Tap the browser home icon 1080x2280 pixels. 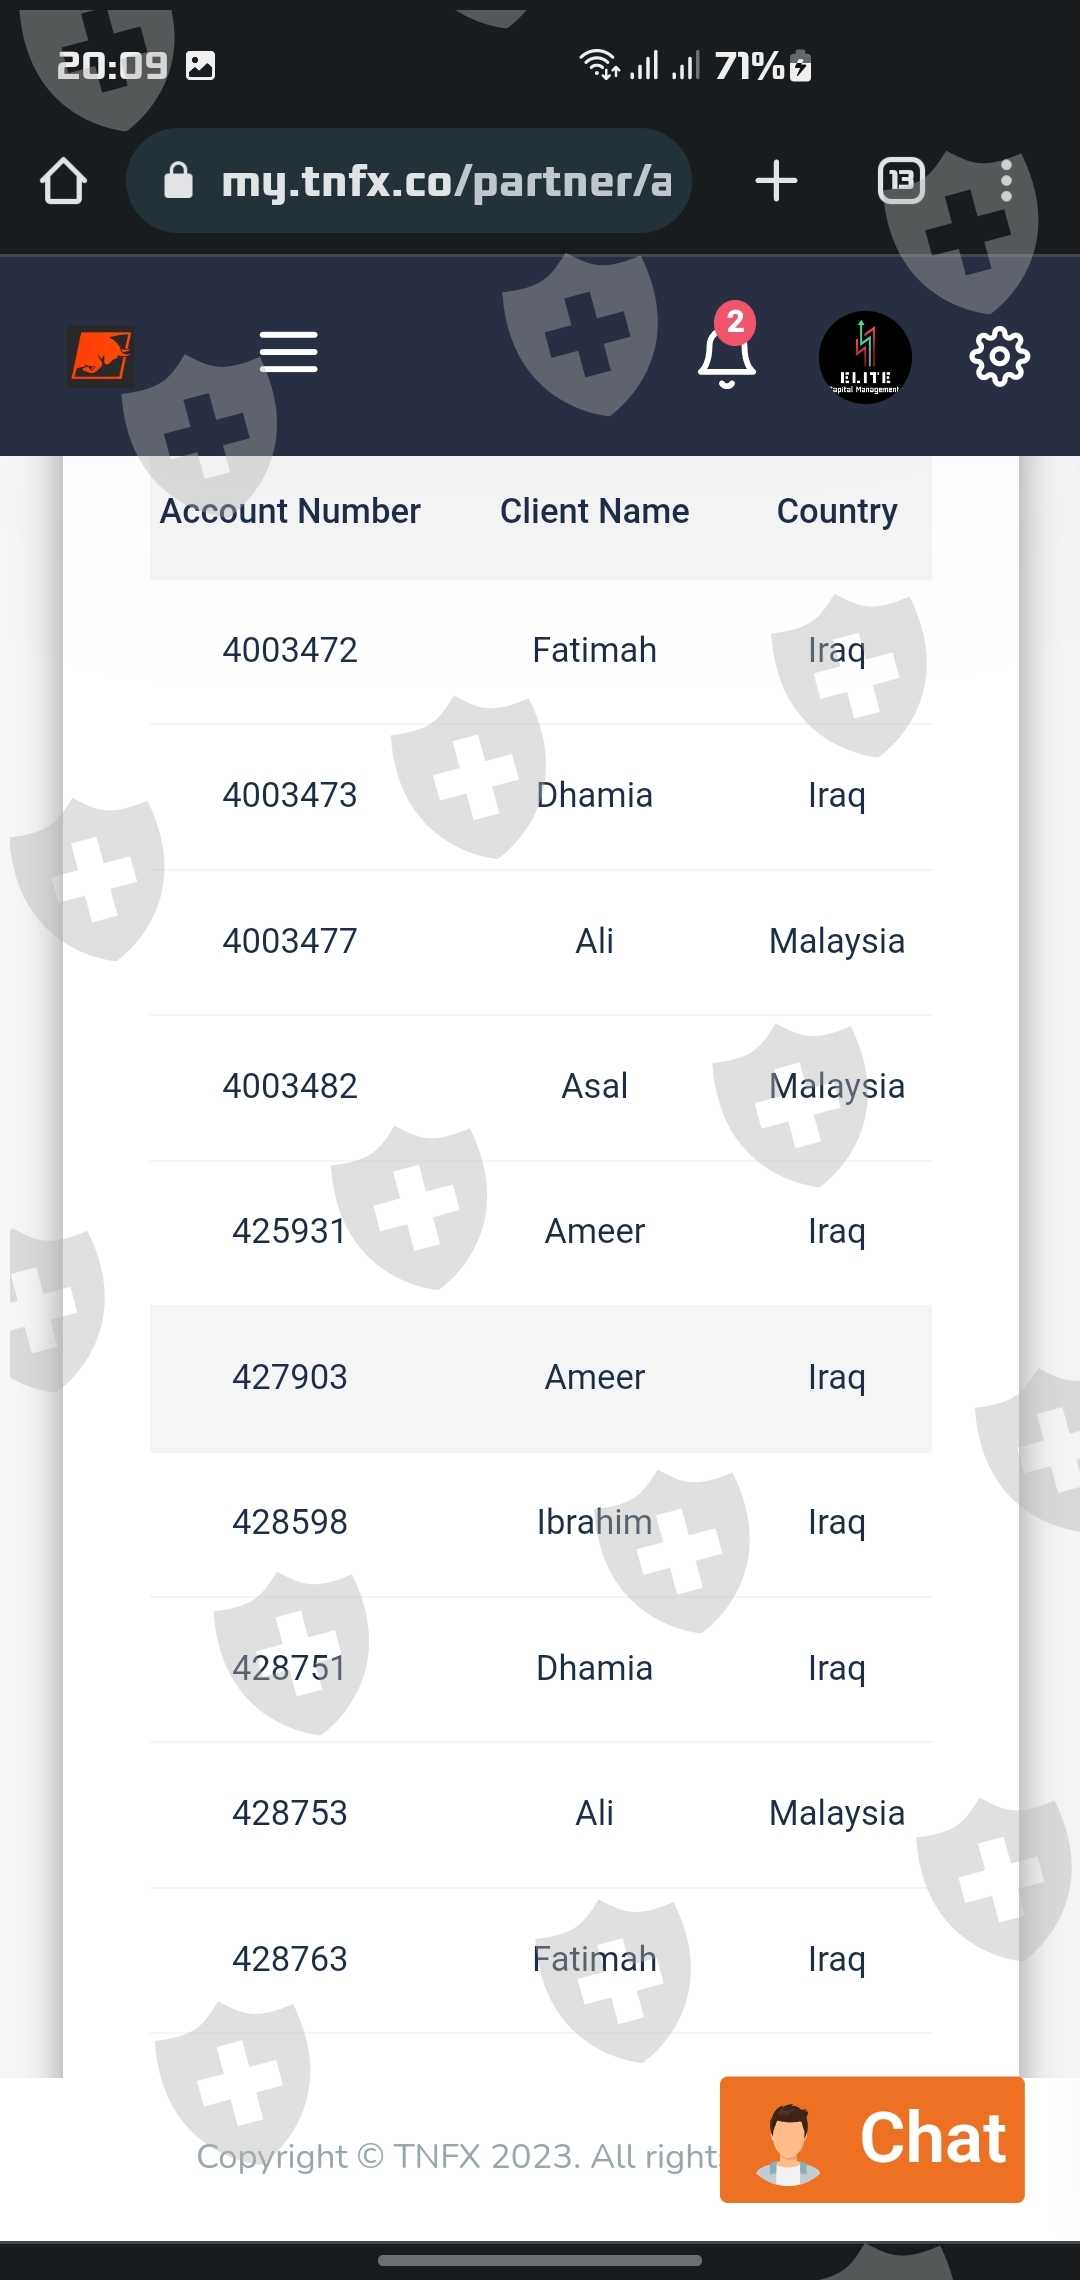[x=63, y=181]
